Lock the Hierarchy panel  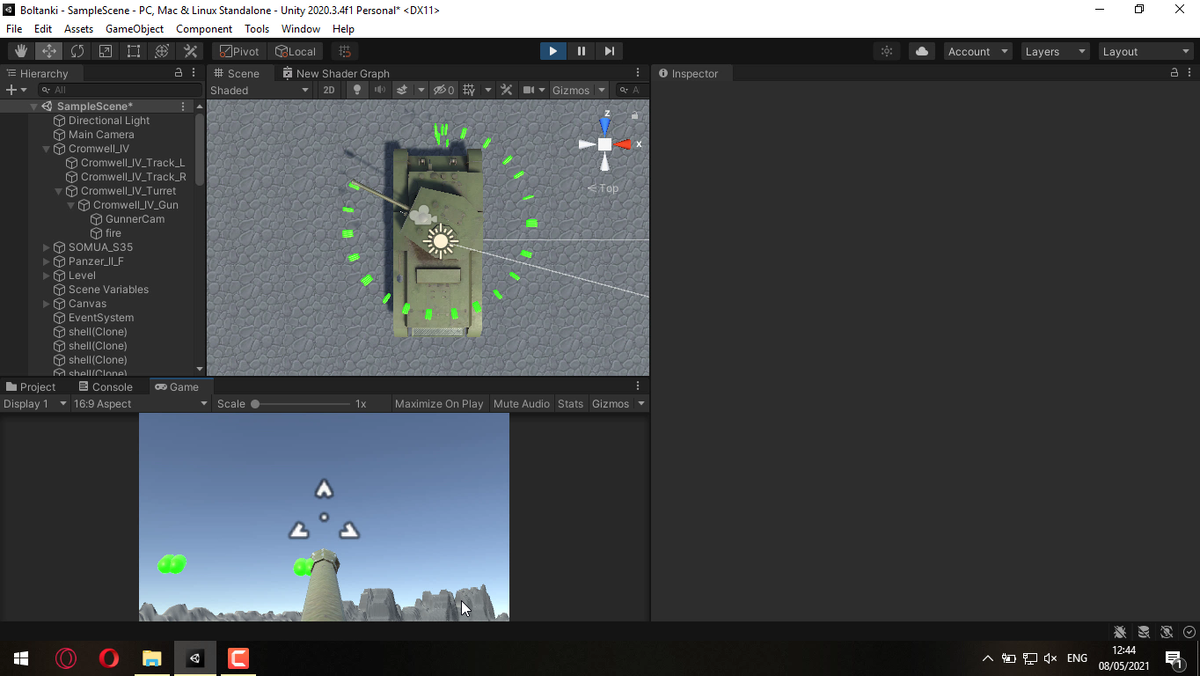click(179, 73)
